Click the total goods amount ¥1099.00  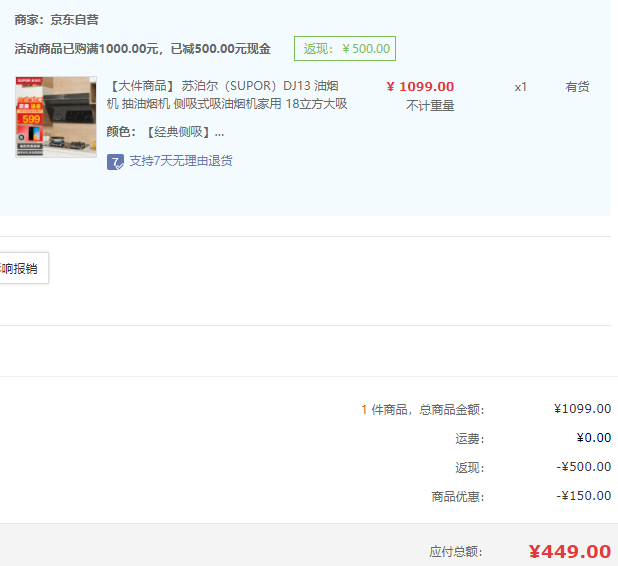click(x=582, y=409)
